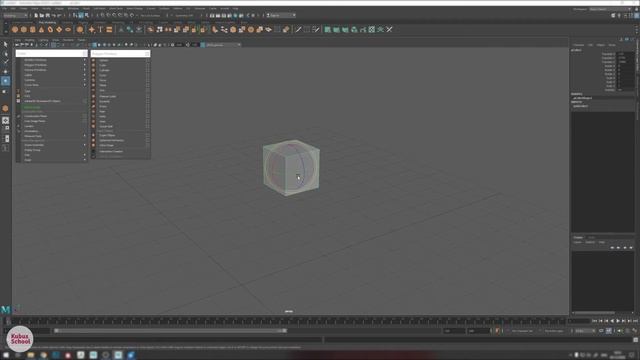This screenshot has width=640, height=360.
Task: Click the animation range slider bar
Action: click(x=170, y=331)
